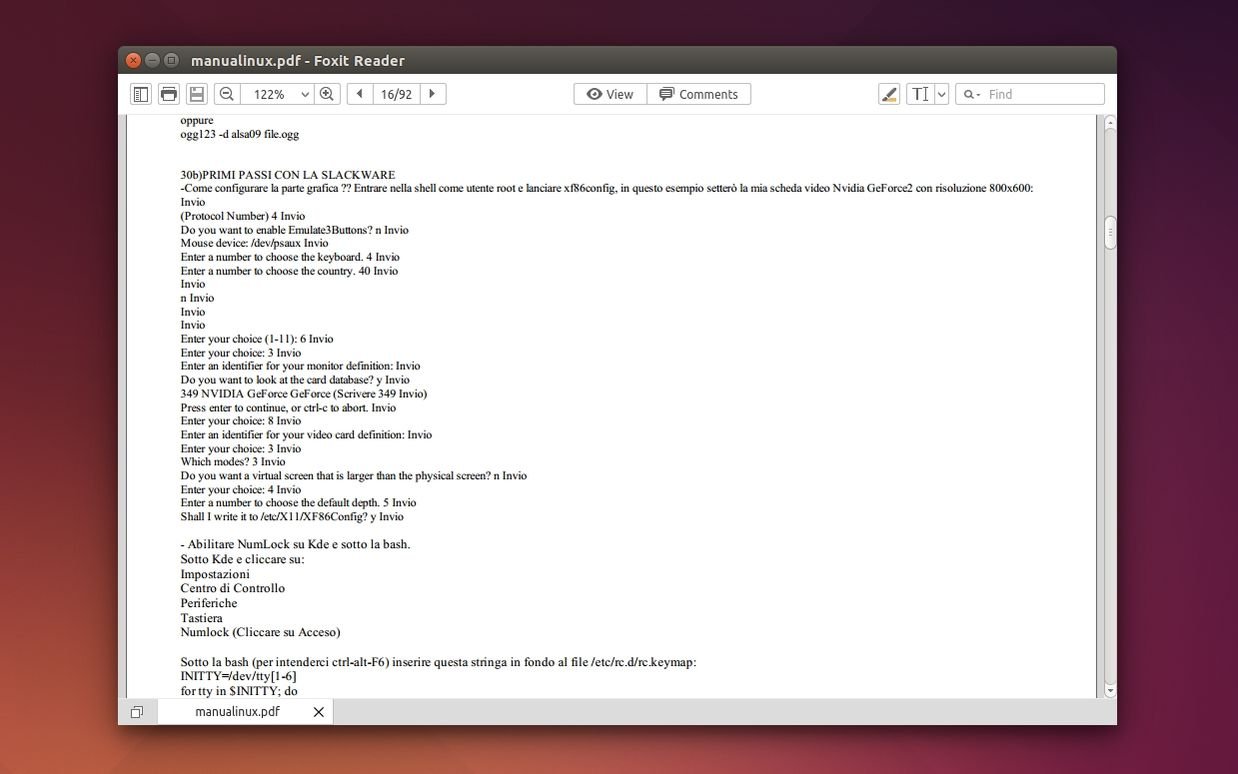Open the search options magnifier dropdown
Viewport: 1238px width, 774px height.
click(x=970, y=94)
